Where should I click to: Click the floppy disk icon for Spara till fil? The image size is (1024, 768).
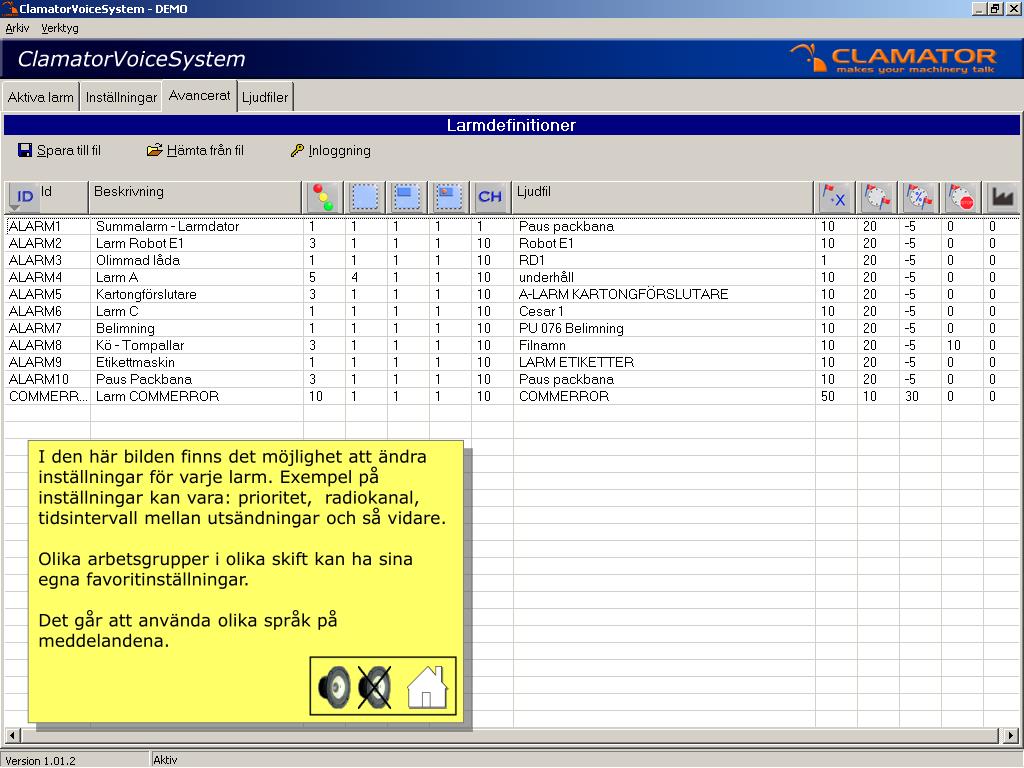25,150
